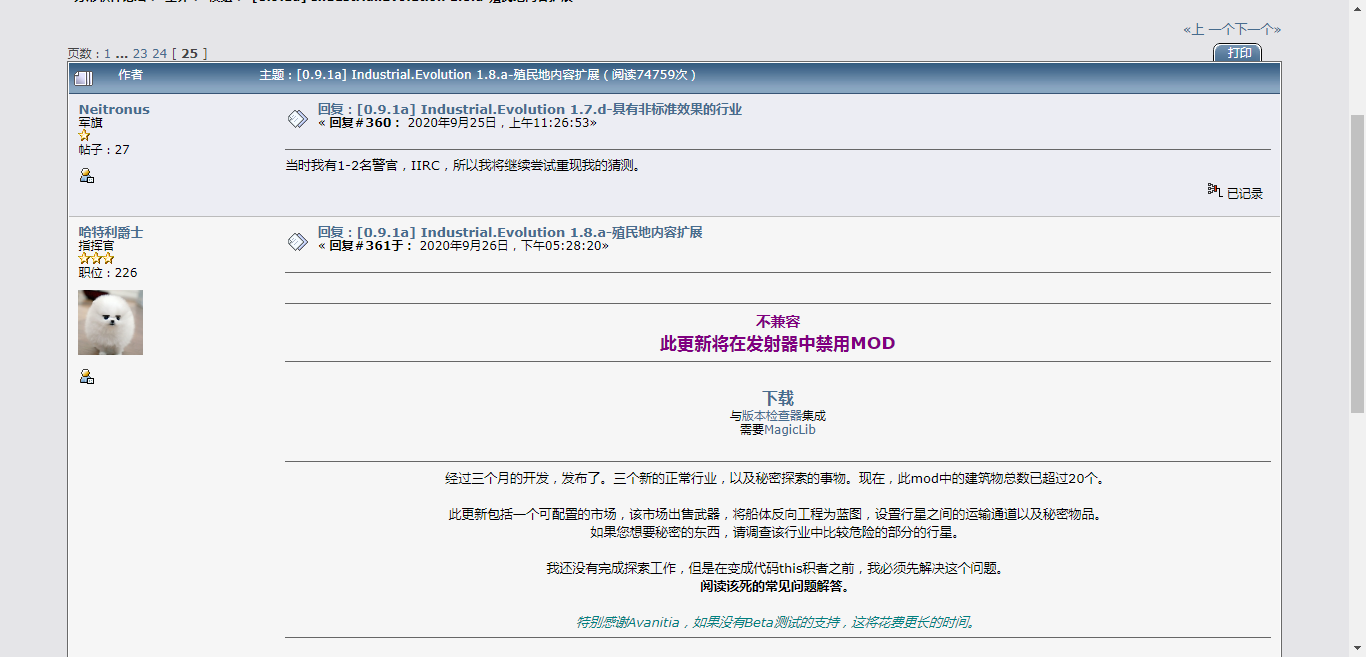
Task: Click the white dog avatar image
Action: pyautogui.click(x=110, y=323)
